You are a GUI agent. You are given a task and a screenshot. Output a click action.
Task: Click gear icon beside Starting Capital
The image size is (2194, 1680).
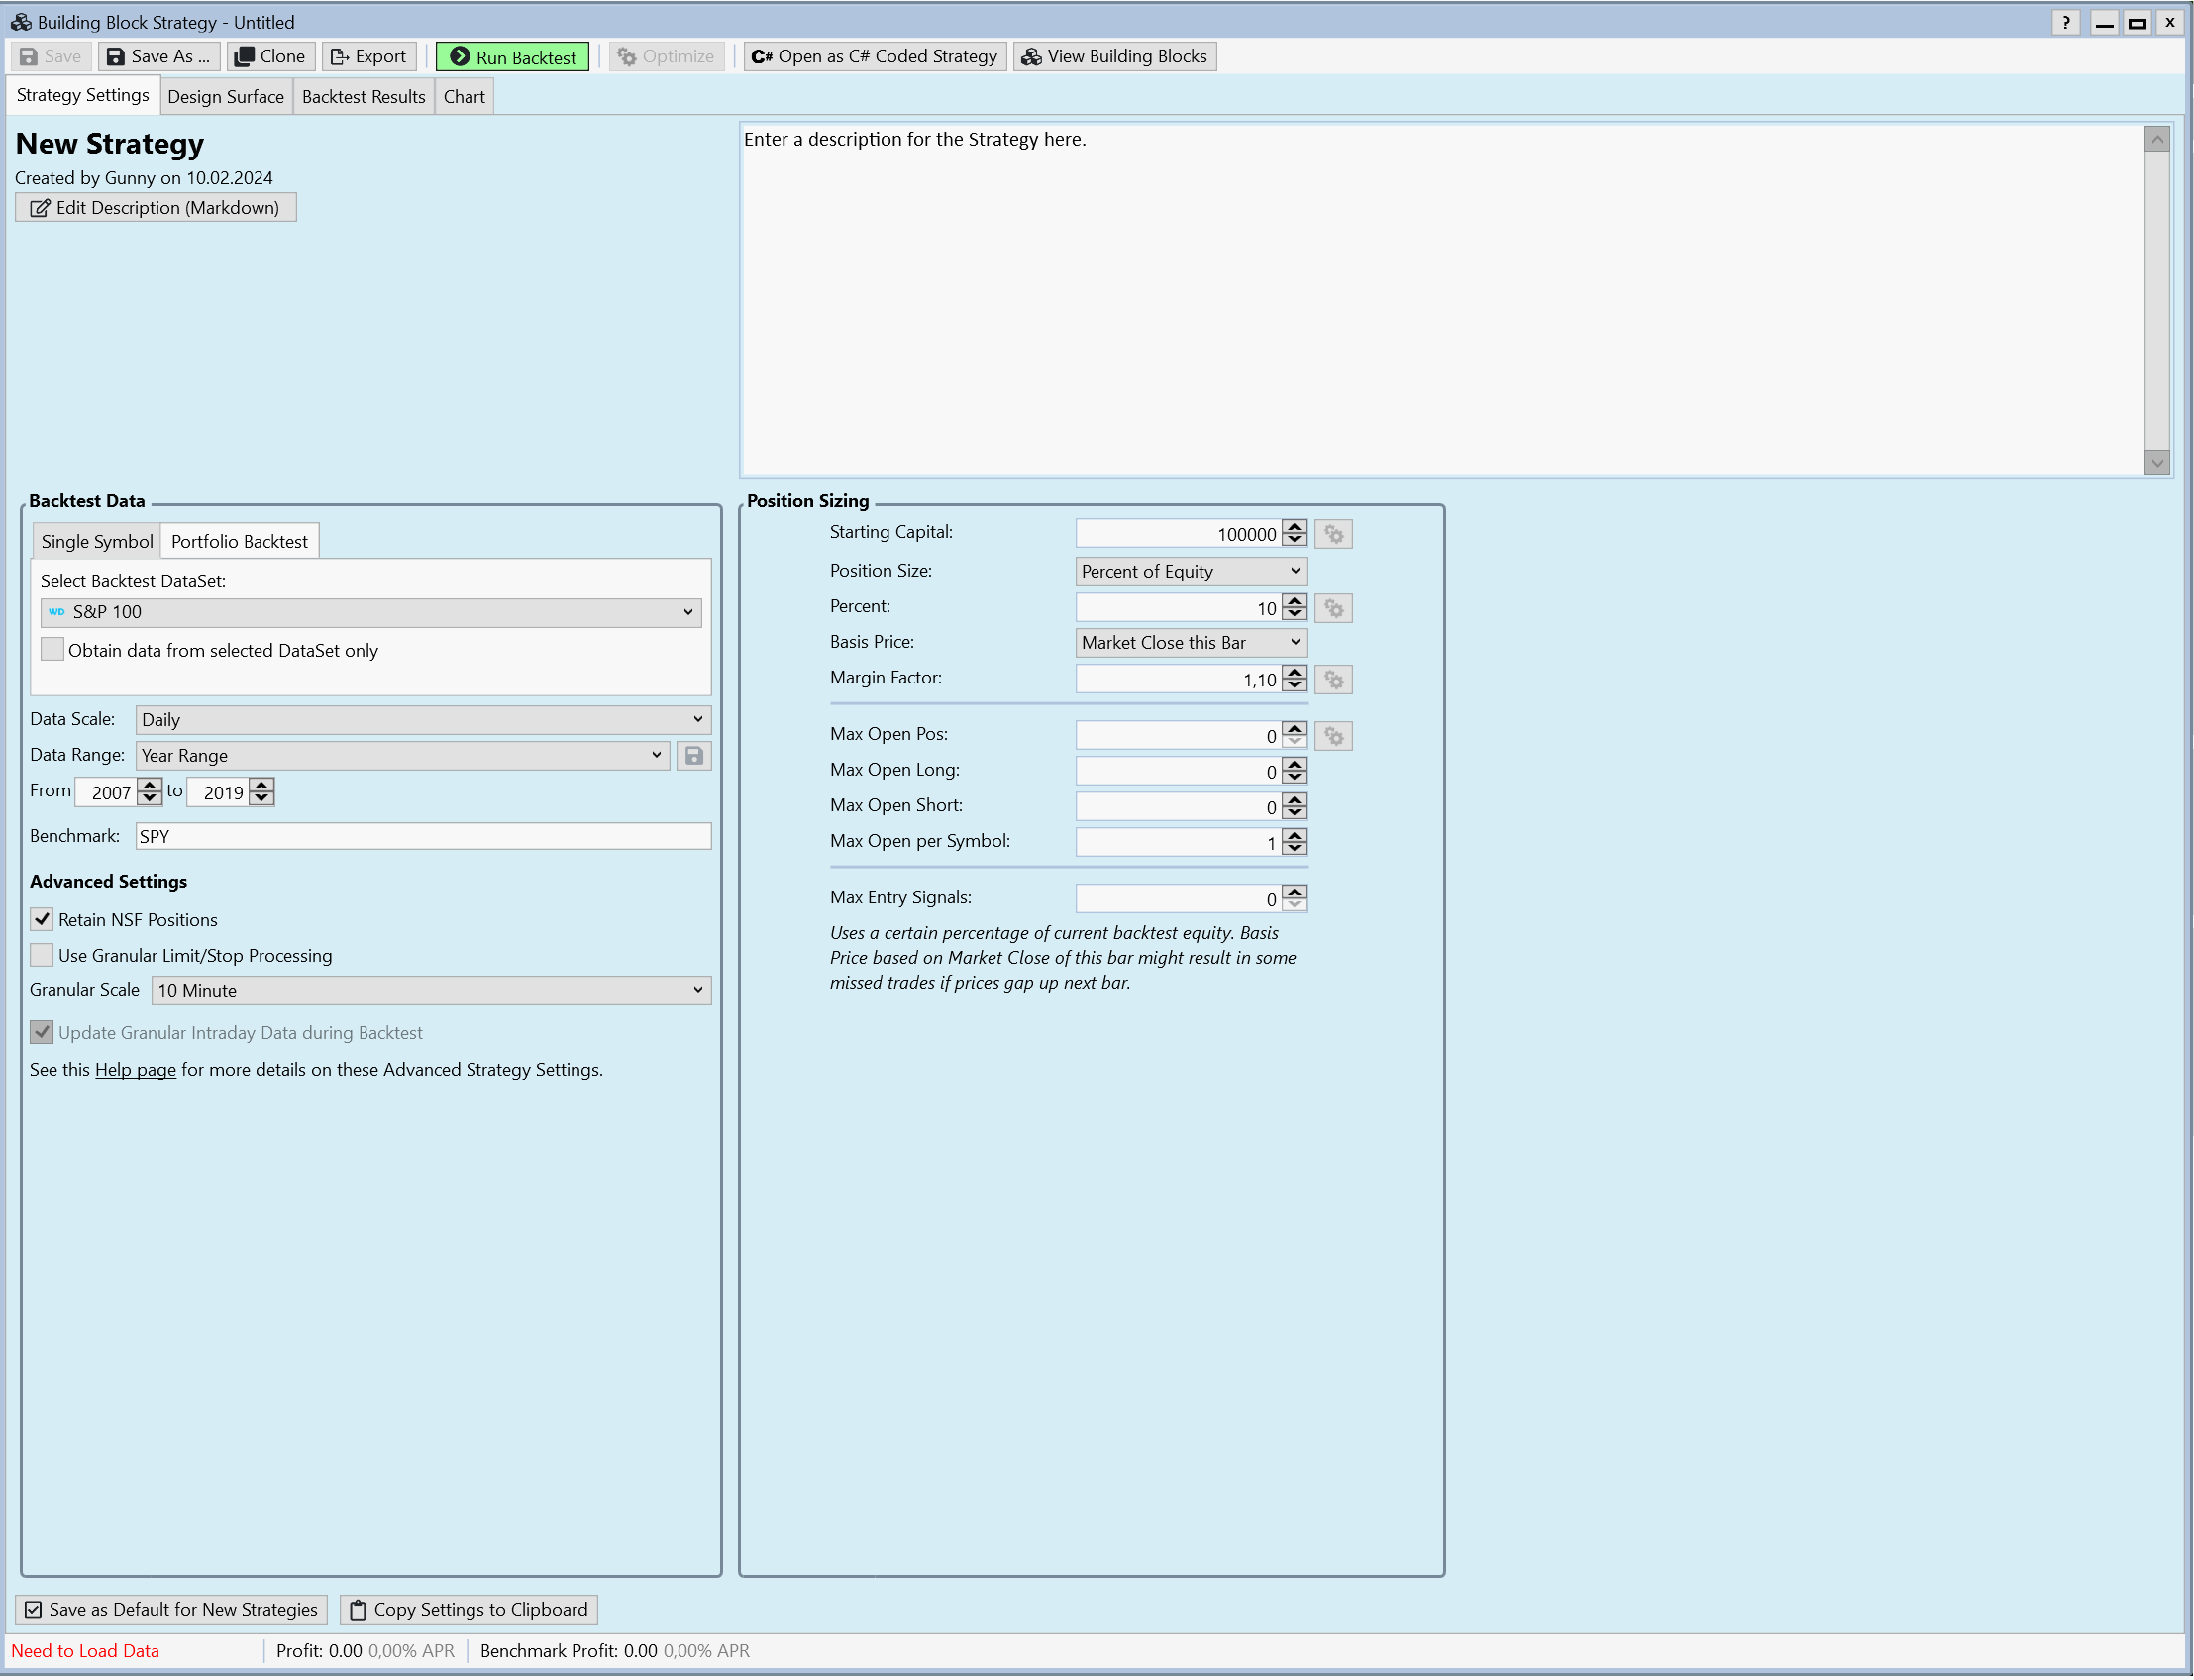1333,534
